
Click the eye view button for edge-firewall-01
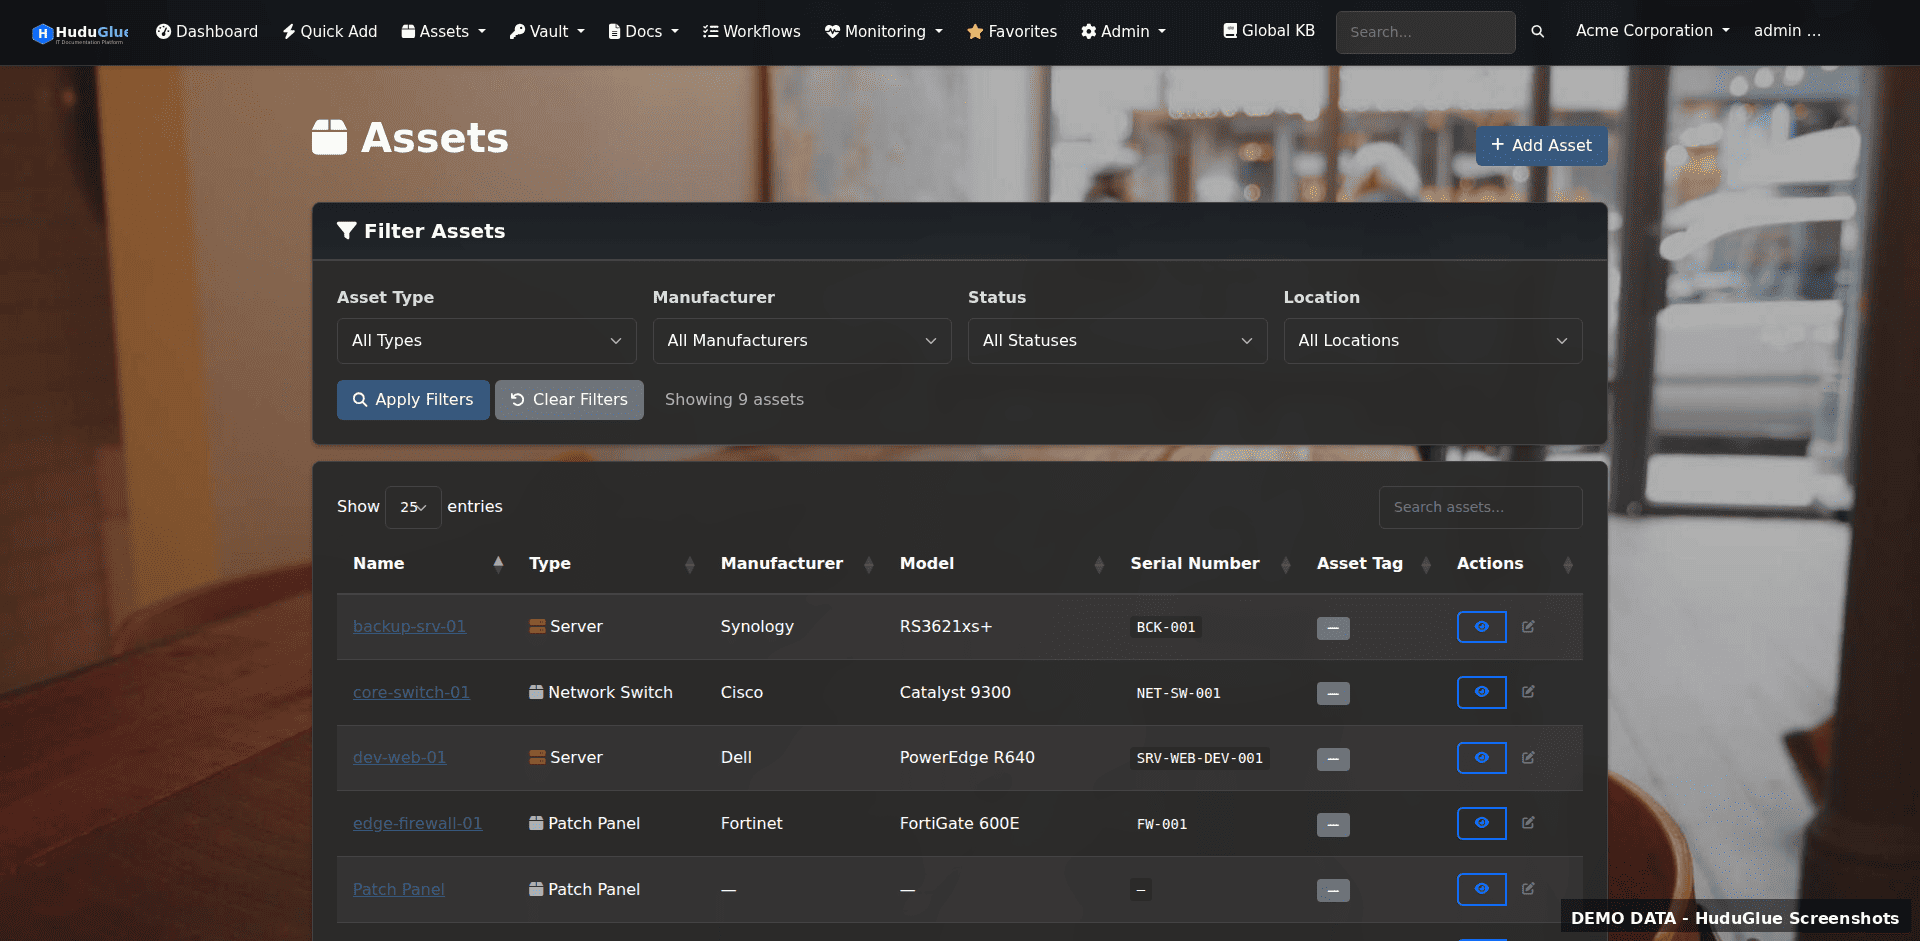1481,823
